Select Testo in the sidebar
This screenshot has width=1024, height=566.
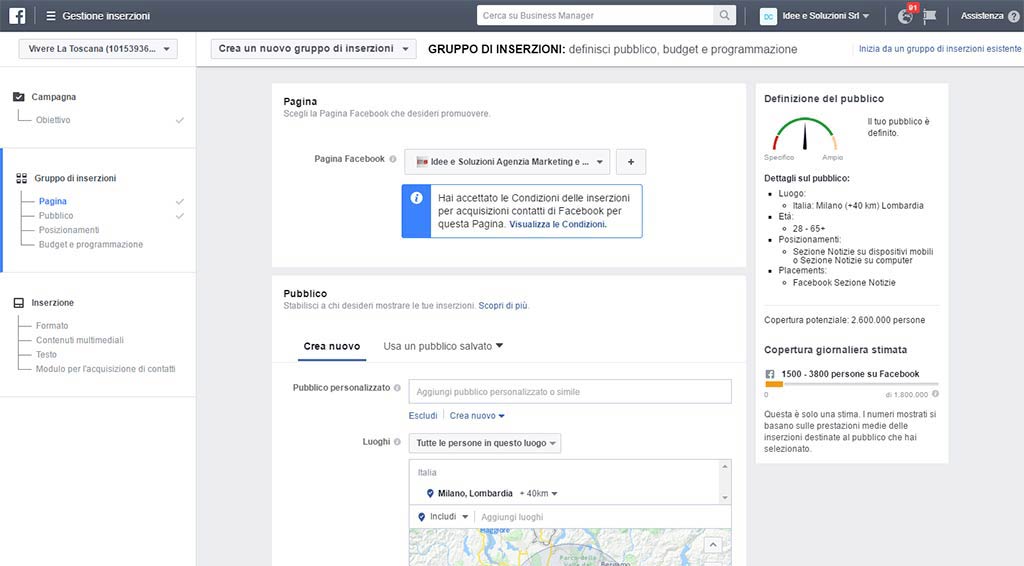click(x=46, y=354)
